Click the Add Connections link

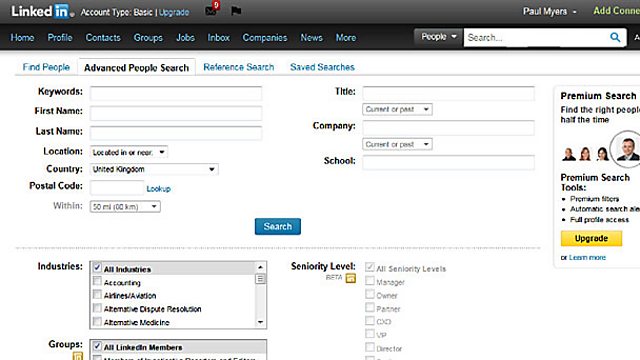[x=616, y=11]
